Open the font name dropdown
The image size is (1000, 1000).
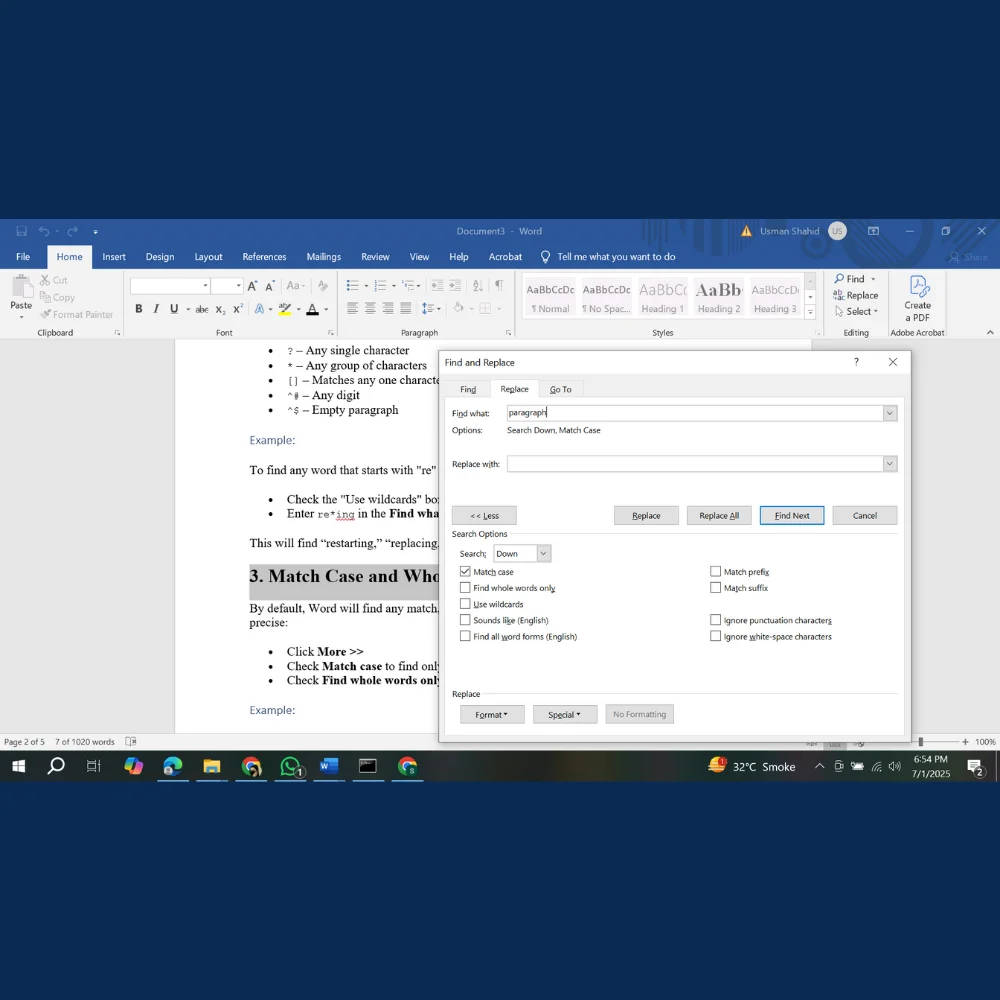(205, 286)
